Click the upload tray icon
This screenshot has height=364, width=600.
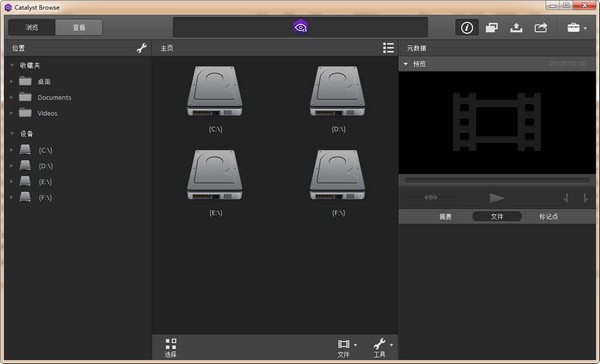coord(516,28)
